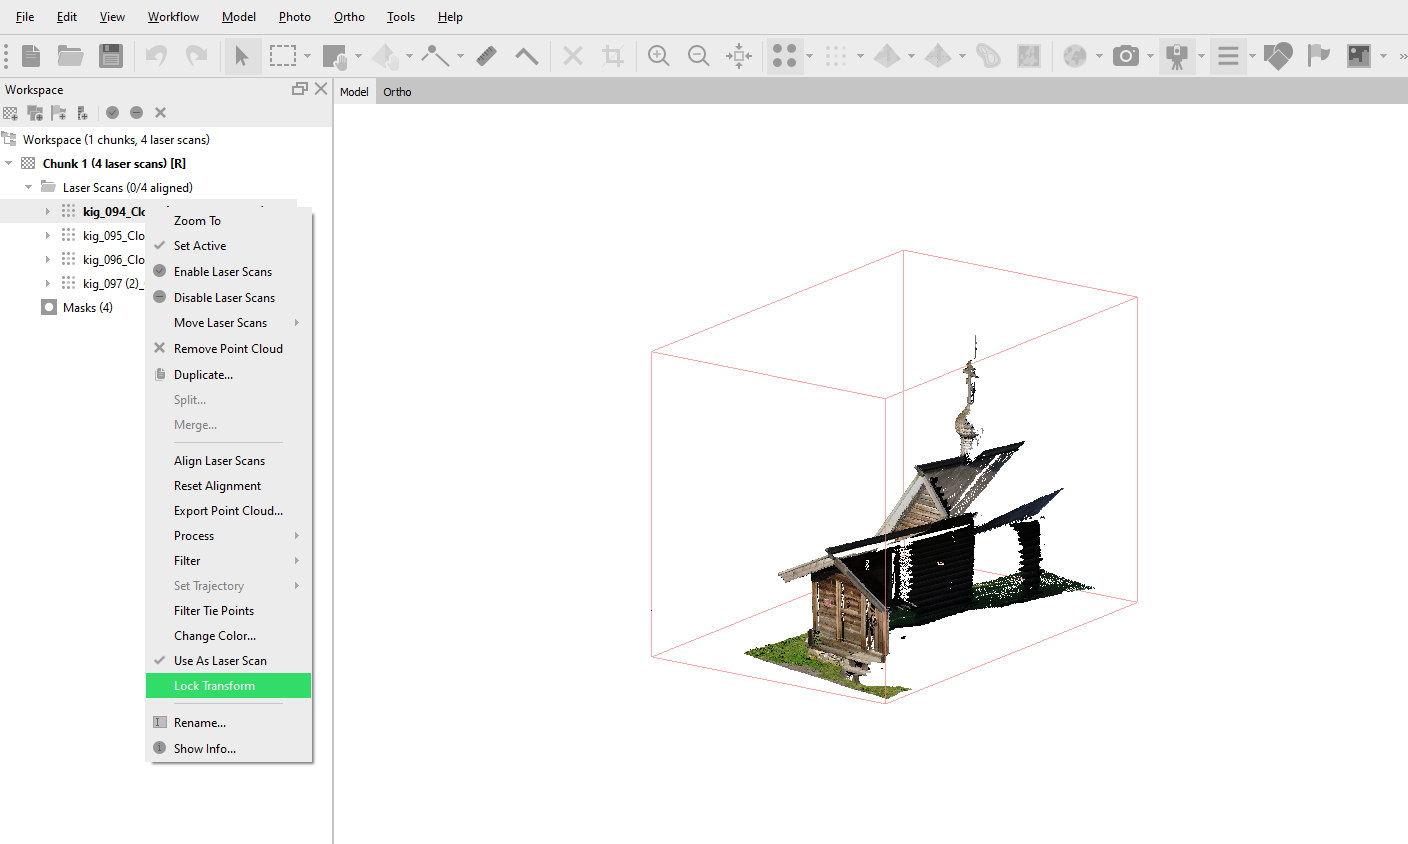Zoom in with the magnifier plus icon
The height and width of the screenshot is (844, 1408).
point(659,56)
